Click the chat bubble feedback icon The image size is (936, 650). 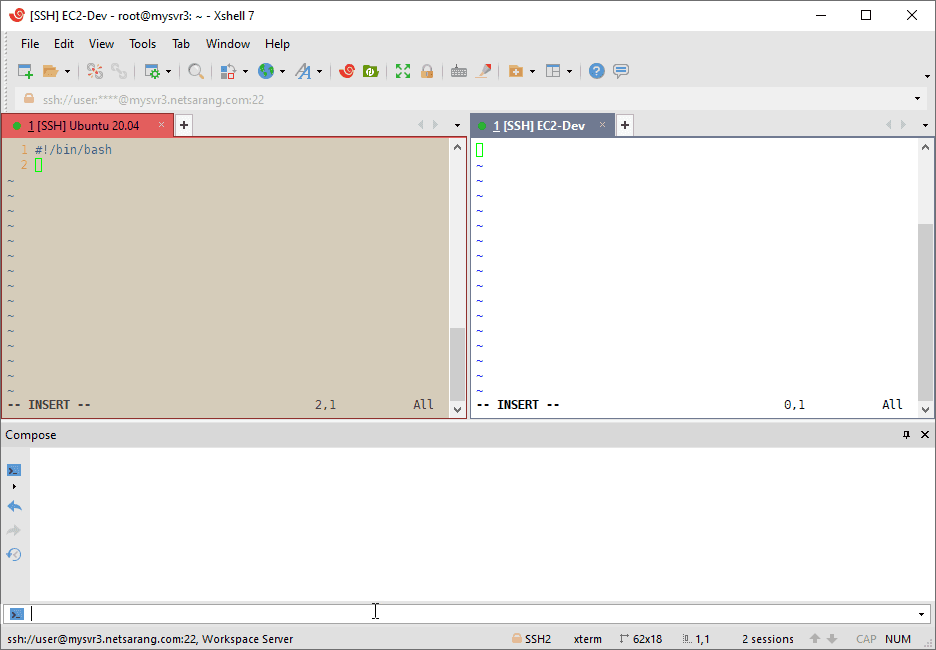tap(621, 72)
